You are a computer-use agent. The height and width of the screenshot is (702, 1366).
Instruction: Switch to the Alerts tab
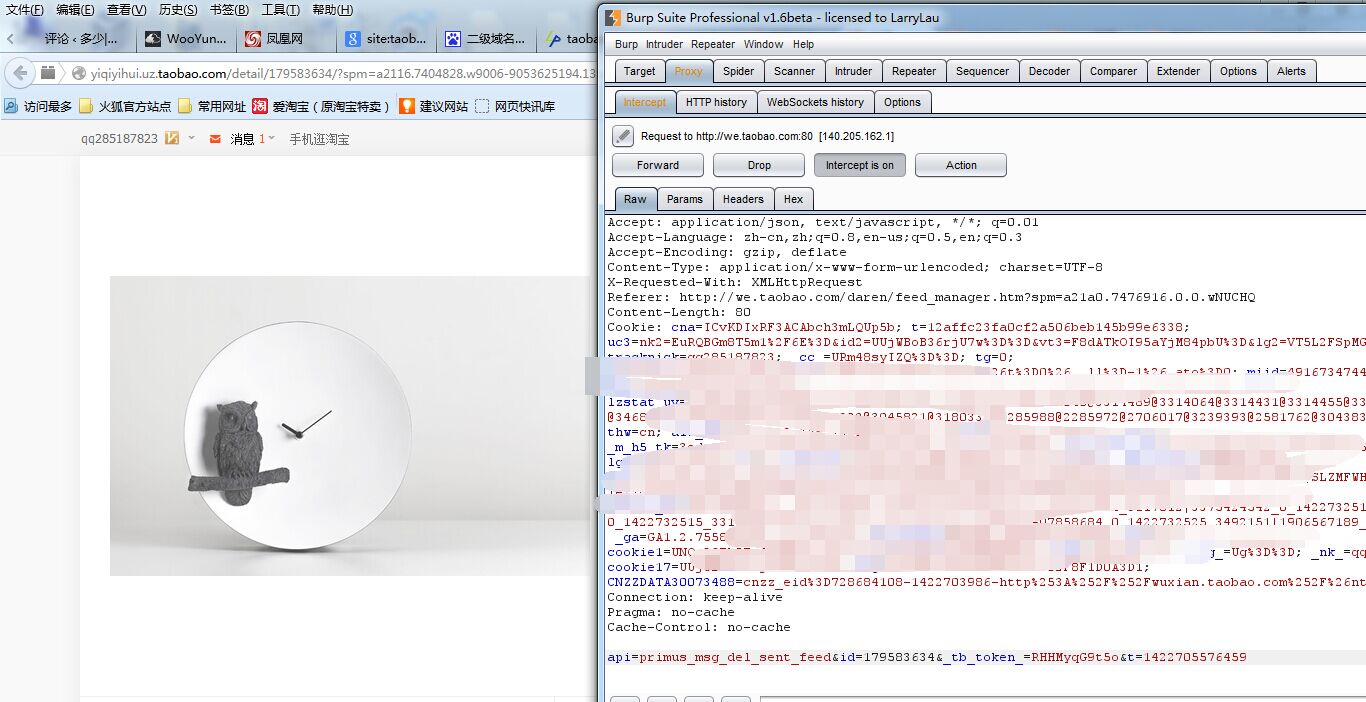(1292, 71)
